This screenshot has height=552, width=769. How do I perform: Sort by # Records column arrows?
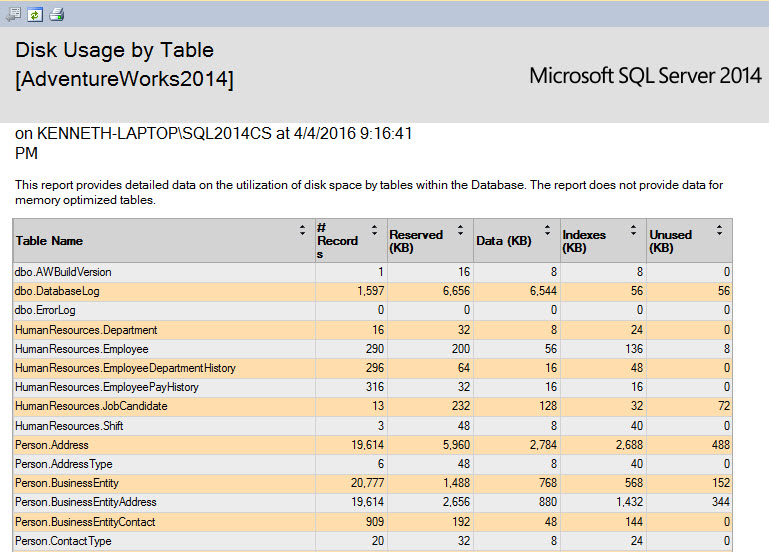374,230
